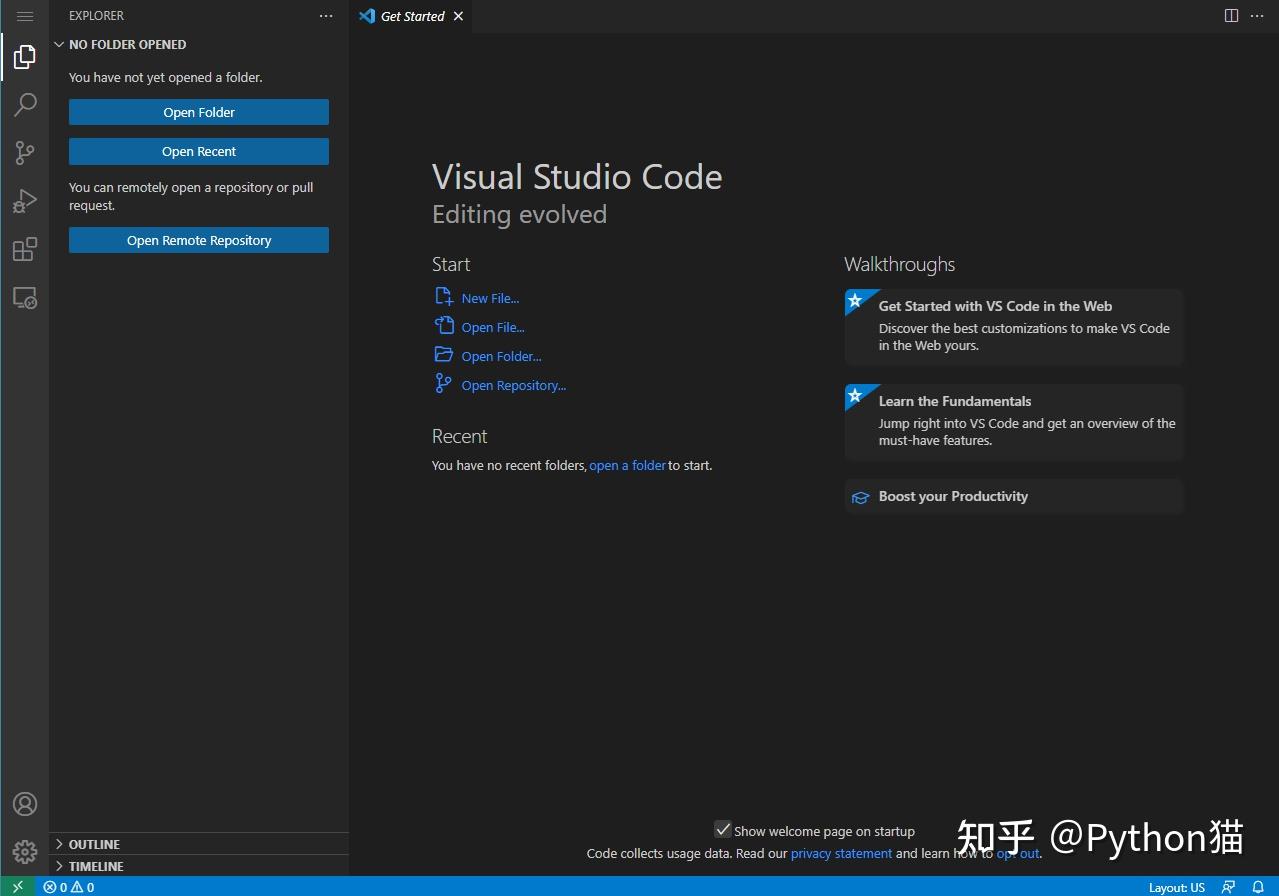
Task: Click the Open Folder button
Action: (199, 112)
